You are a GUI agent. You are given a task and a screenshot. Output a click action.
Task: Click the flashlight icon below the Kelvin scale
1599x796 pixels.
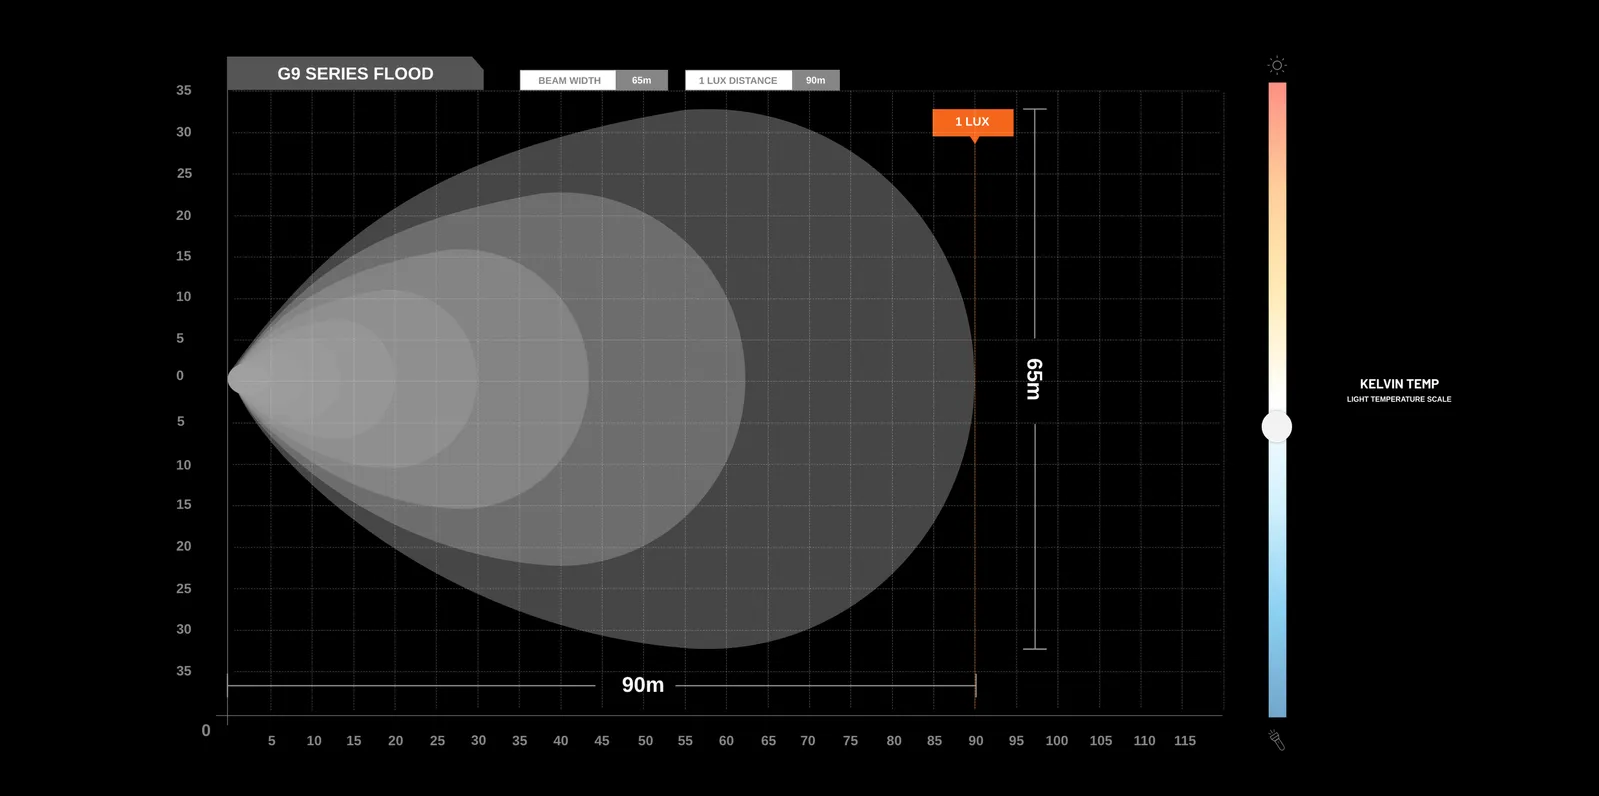pyautogui.click(x=1276, y=740)
